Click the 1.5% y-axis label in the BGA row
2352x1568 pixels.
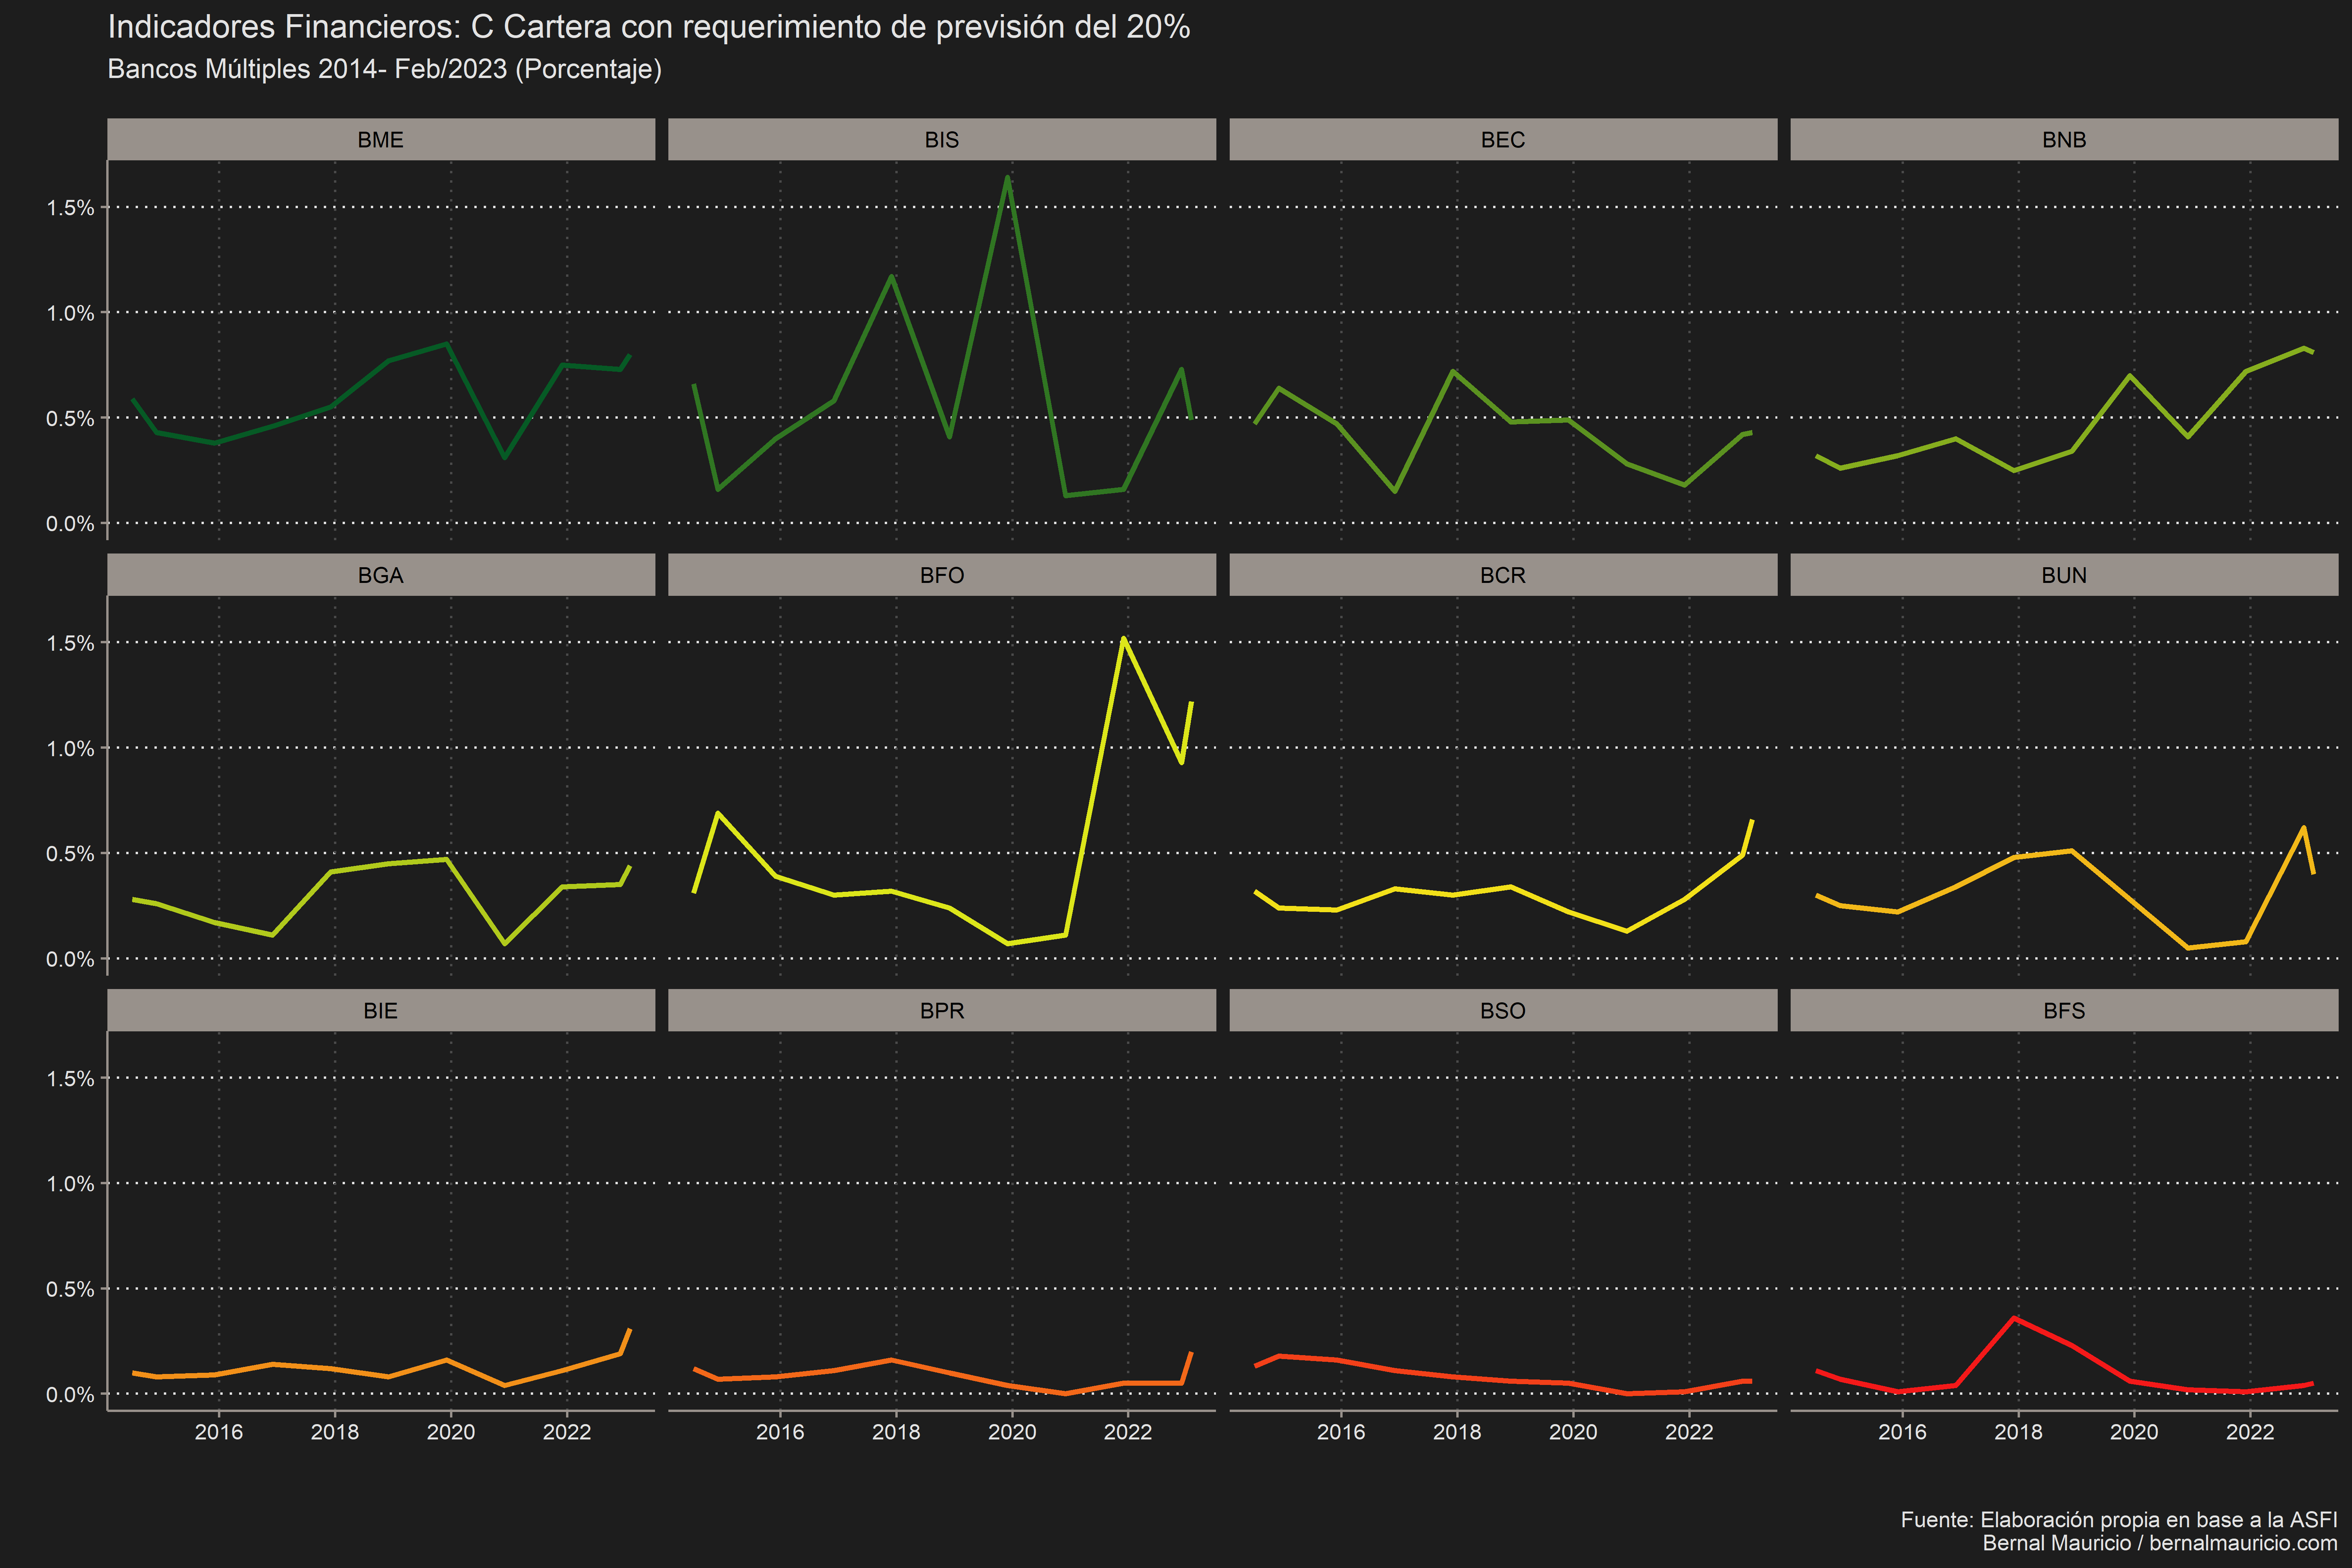click(70, 643)
